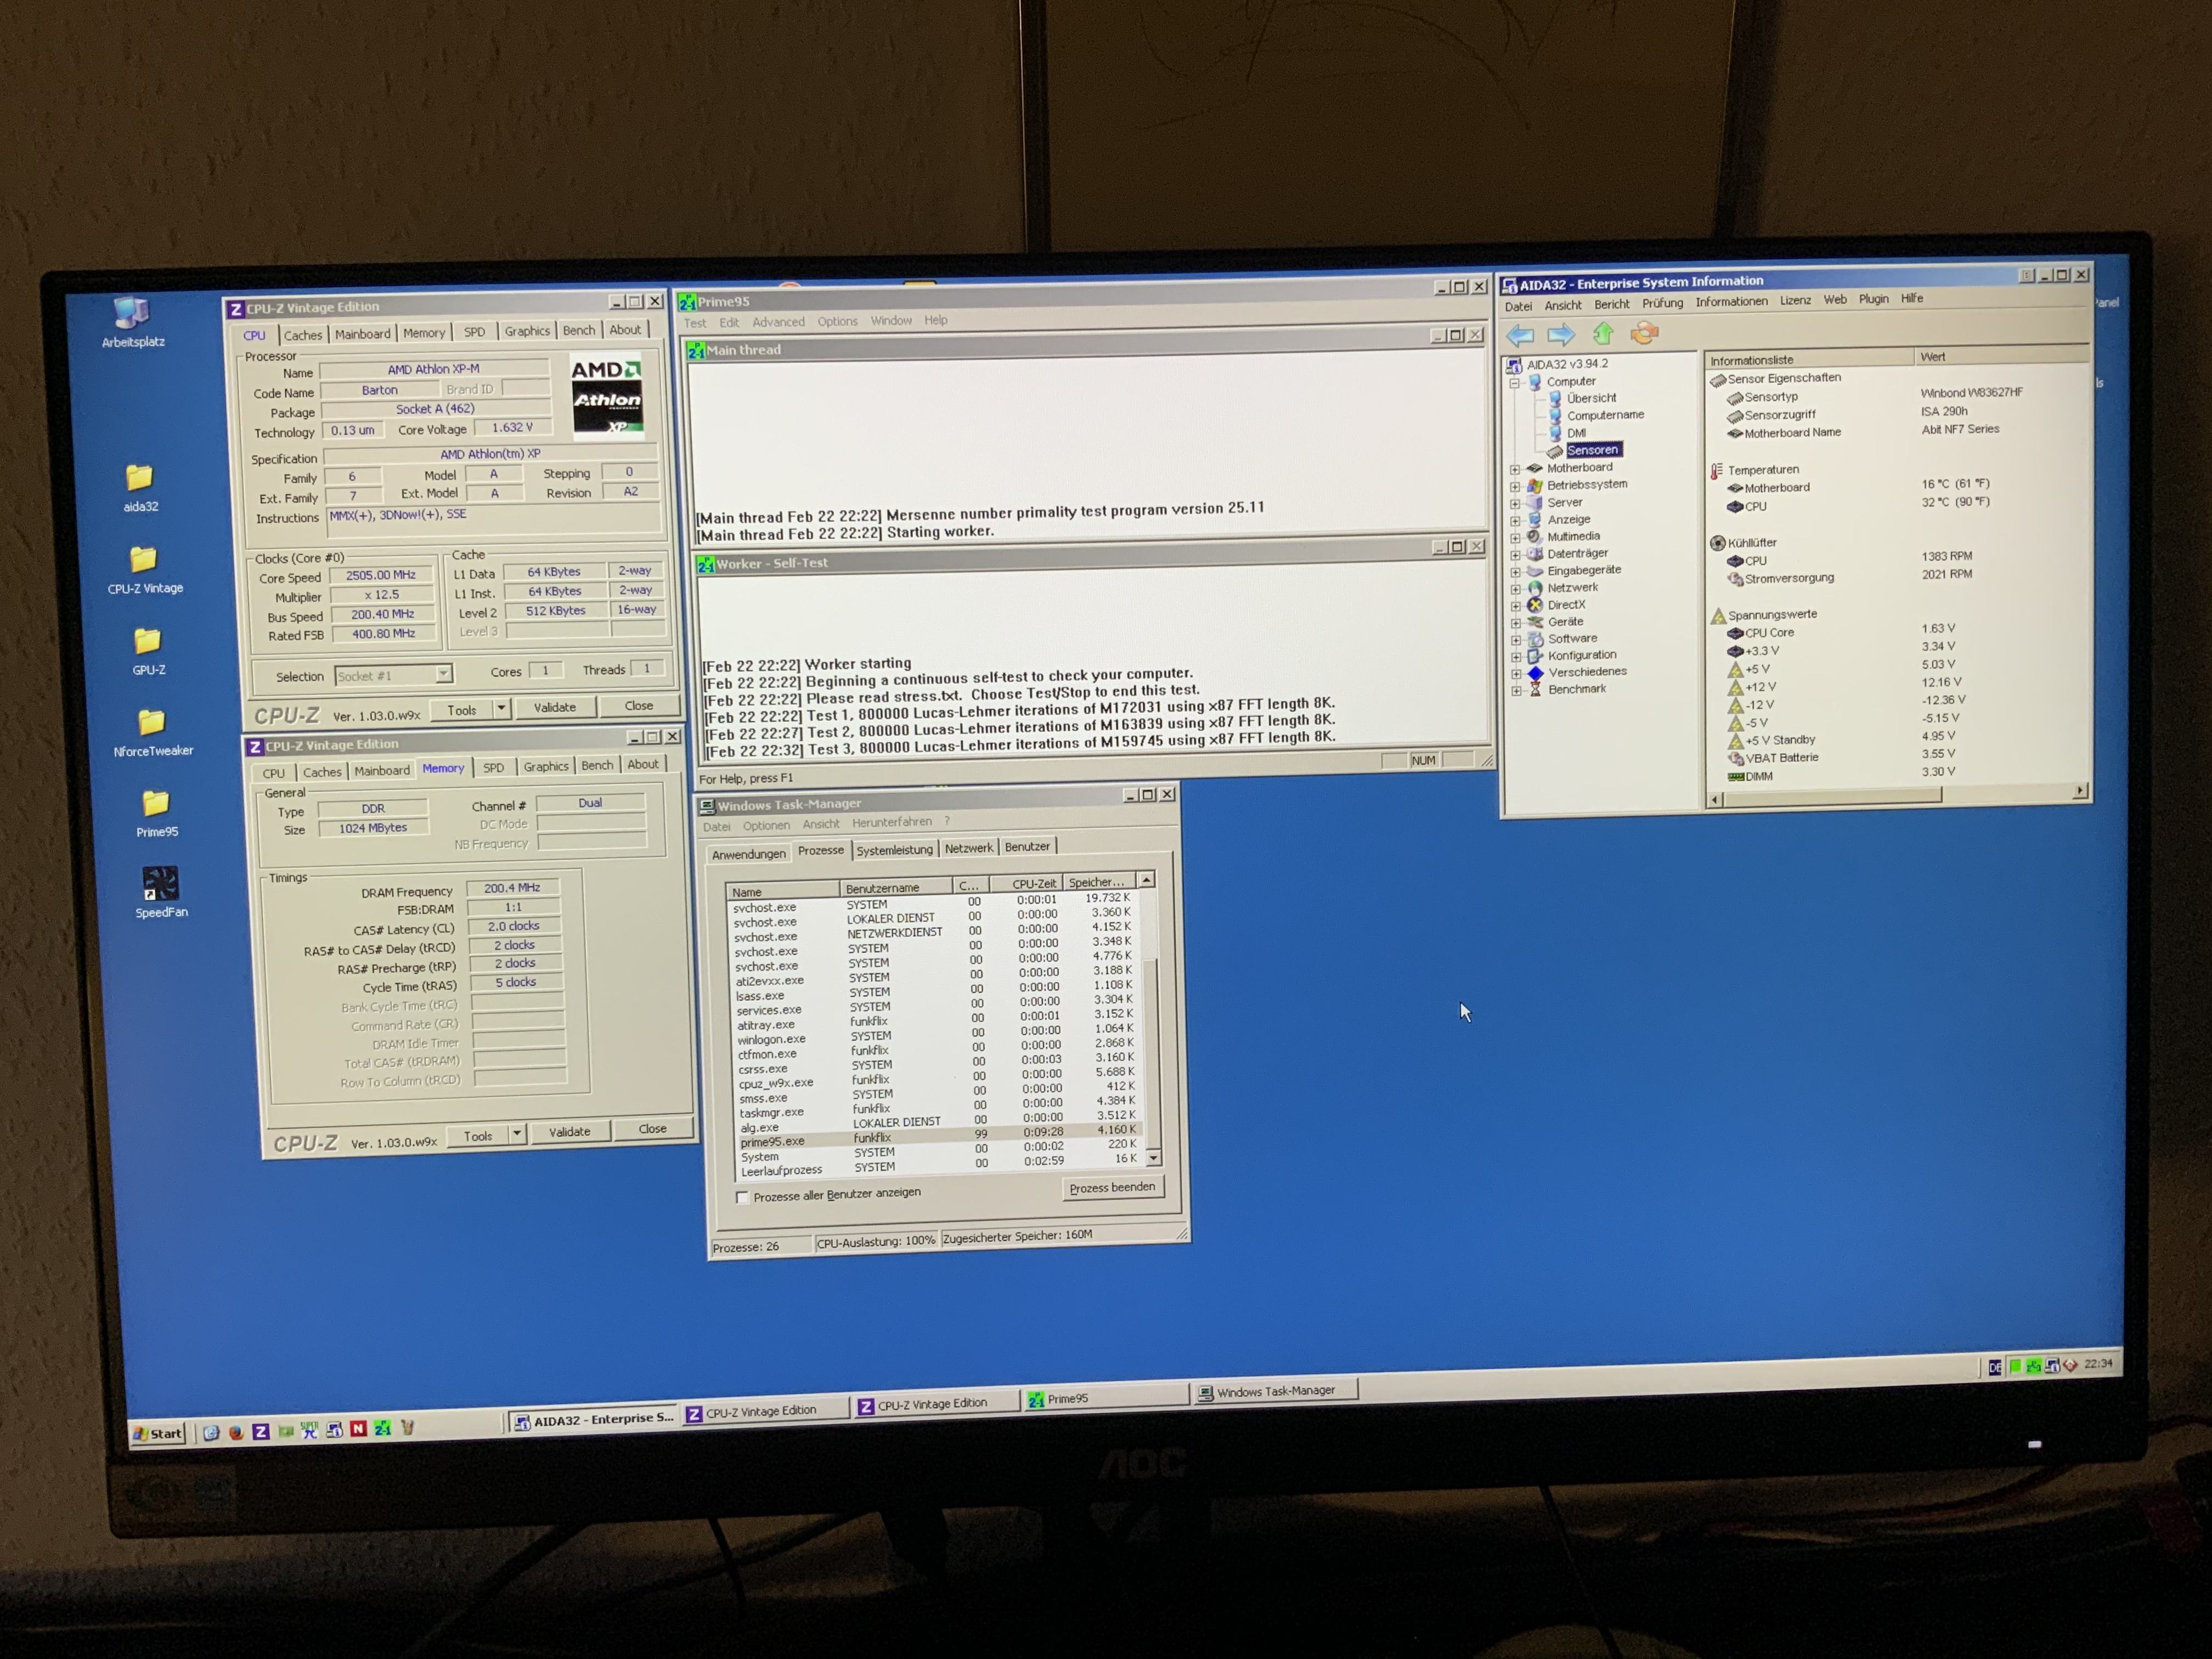
Task: Collapse Computer node in AIDA32 tree
Action: 1514,383
